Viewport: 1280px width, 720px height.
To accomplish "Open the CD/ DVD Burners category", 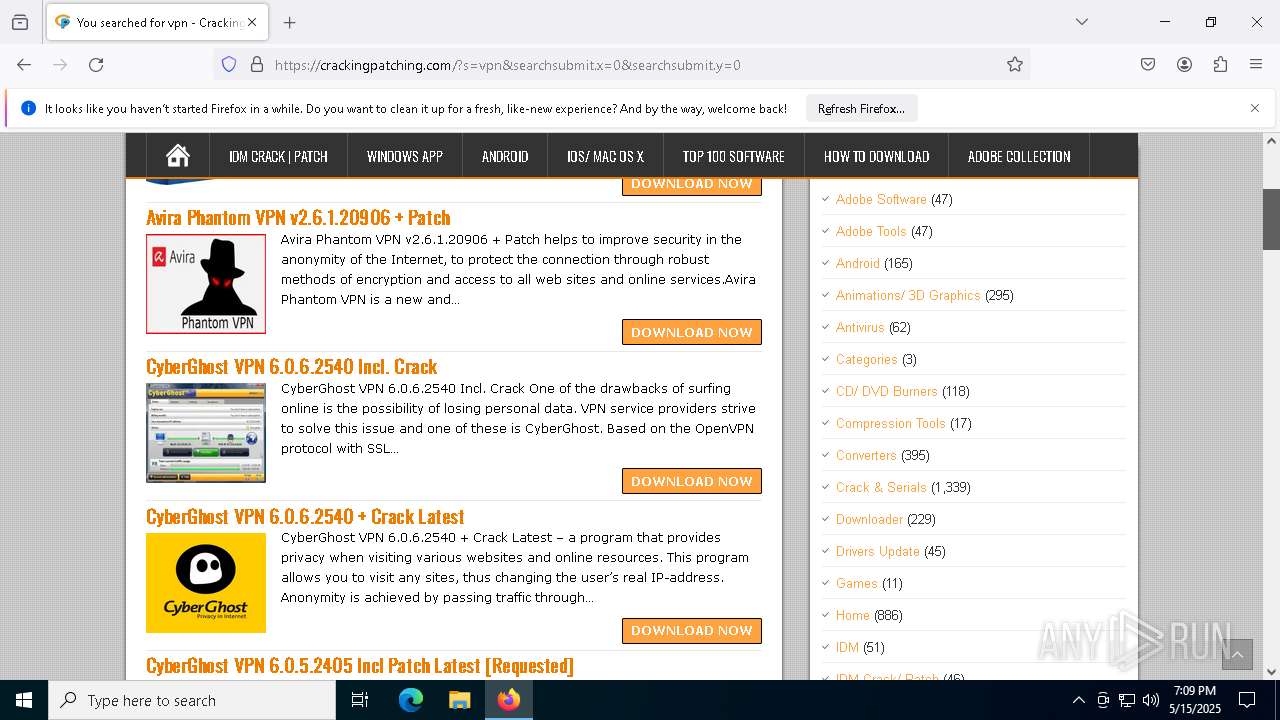I will tap(887, 391).
